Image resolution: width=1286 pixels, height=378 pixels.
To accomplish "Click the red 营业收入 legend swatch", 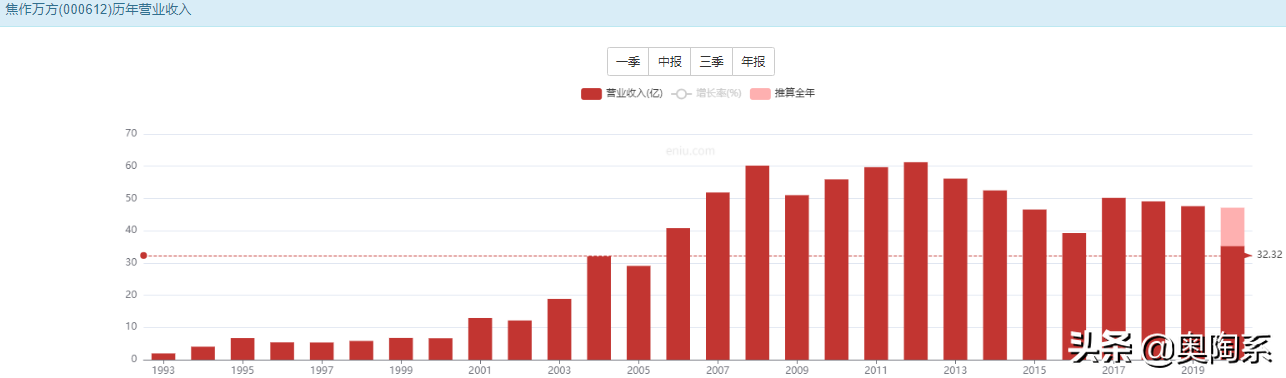I will [x=591, y=93].
